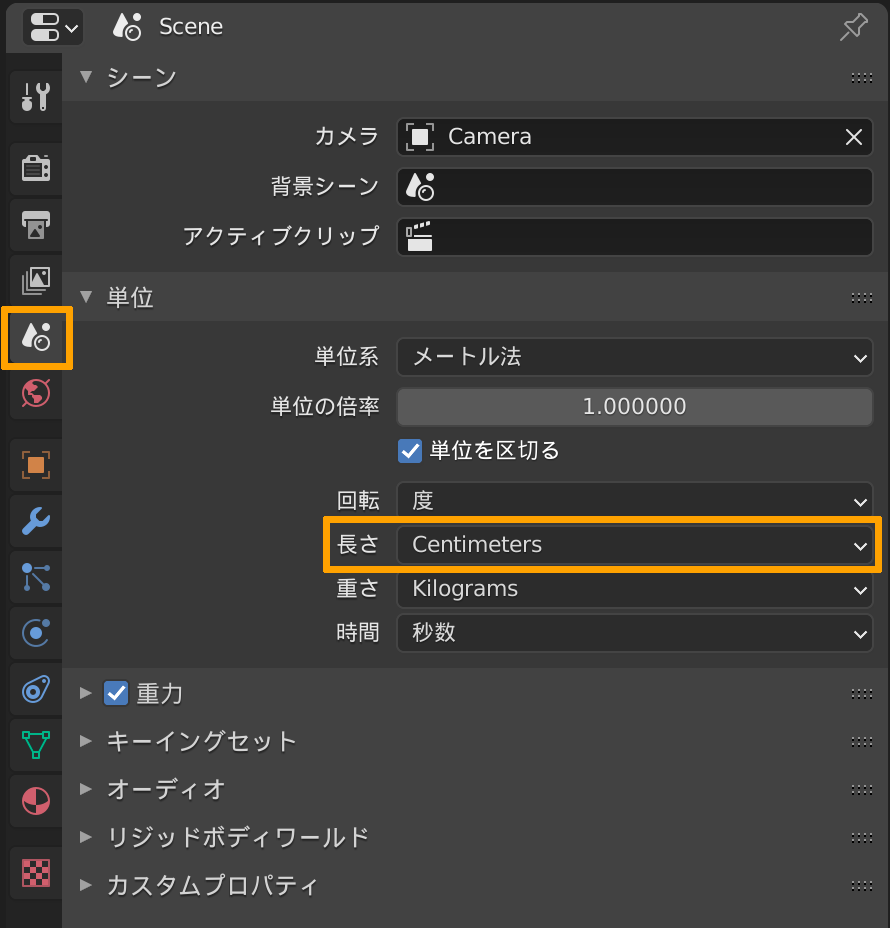Disable the 重力 checkbox
The image size is (890, 928).
pyautogui.click(x=116, y=693)
